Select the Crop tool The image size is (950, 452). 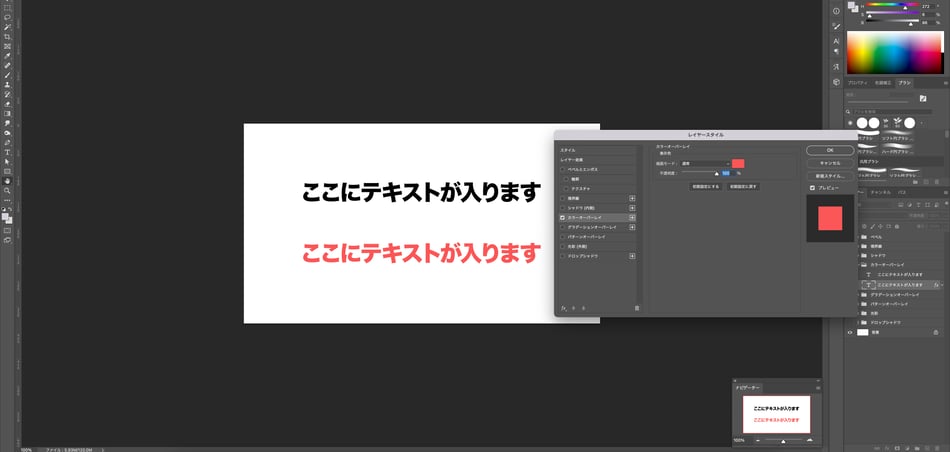click(7, 37)
